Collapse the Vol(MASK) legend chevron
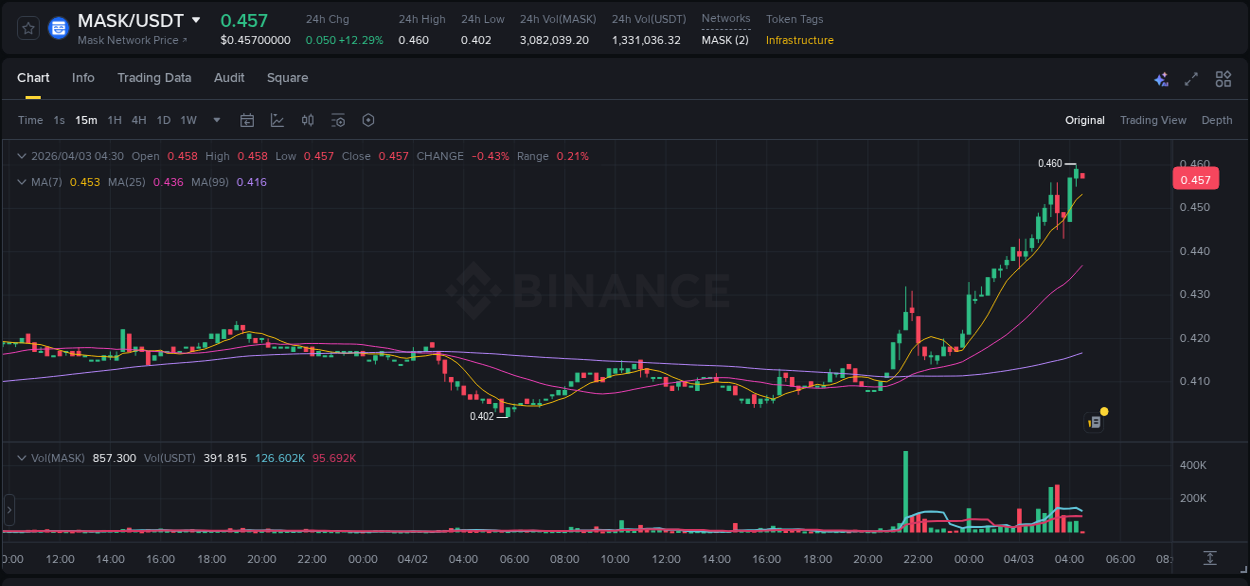This screenshot has height=586, width=1250. [x=22, y=458]
